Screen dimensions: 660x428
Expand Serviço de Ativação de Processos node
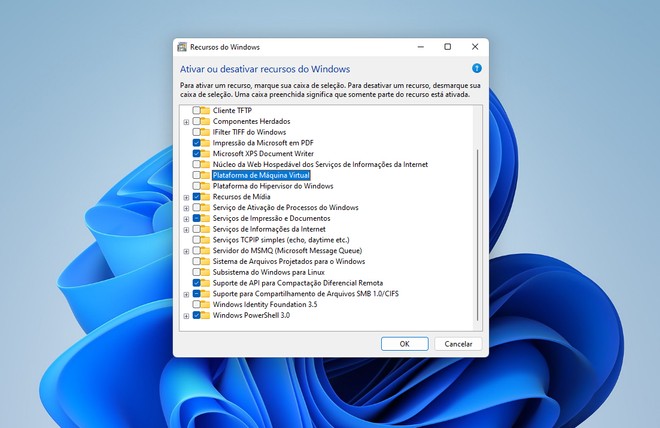point(186,208)
